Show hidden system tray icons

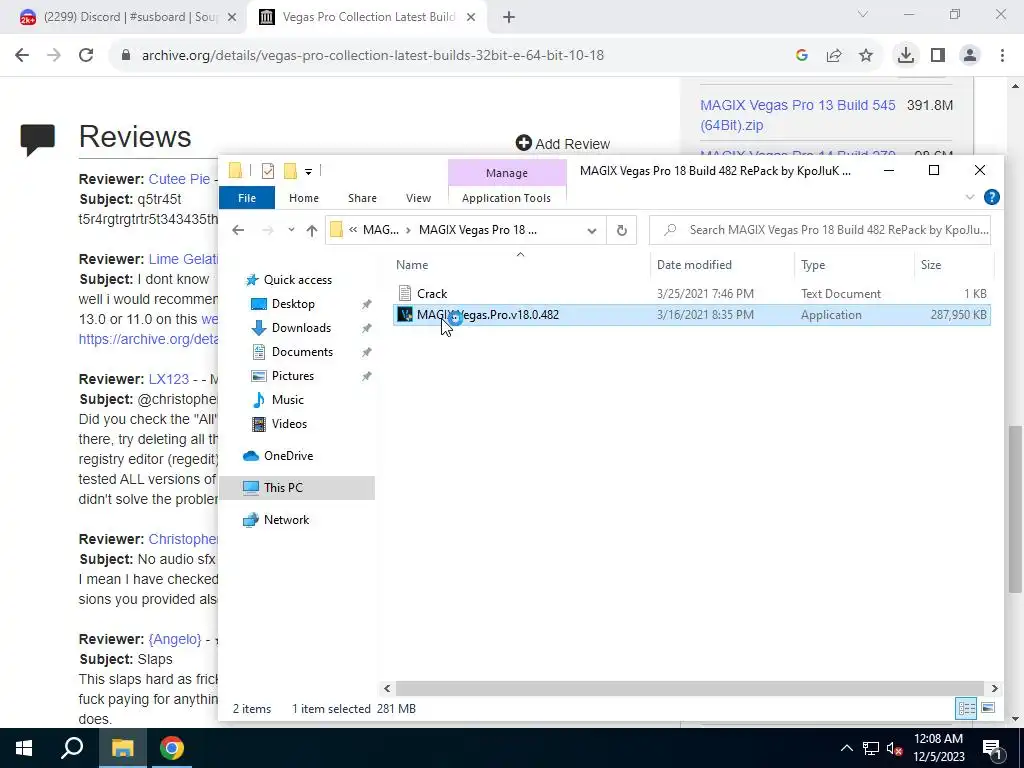[x=846, y=748]
